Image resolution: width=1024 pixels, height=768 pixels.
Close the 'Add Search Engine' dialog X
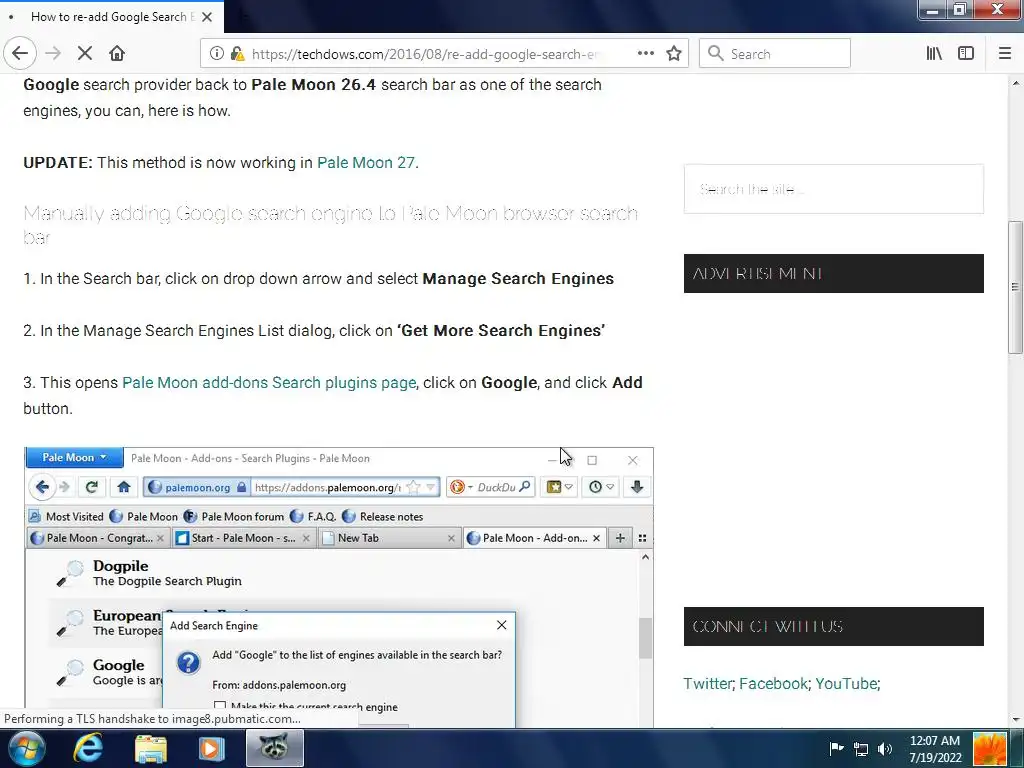[x=502, y=625]
